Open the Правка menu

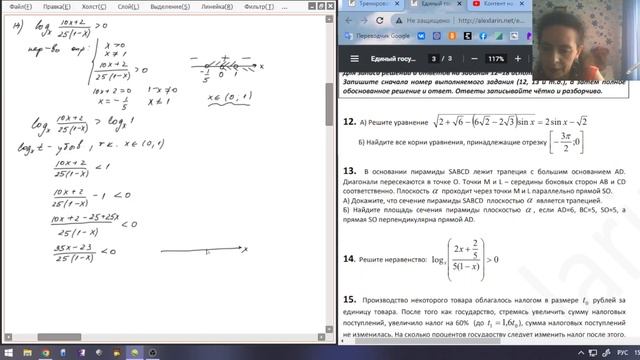click(x=57, y=7)
